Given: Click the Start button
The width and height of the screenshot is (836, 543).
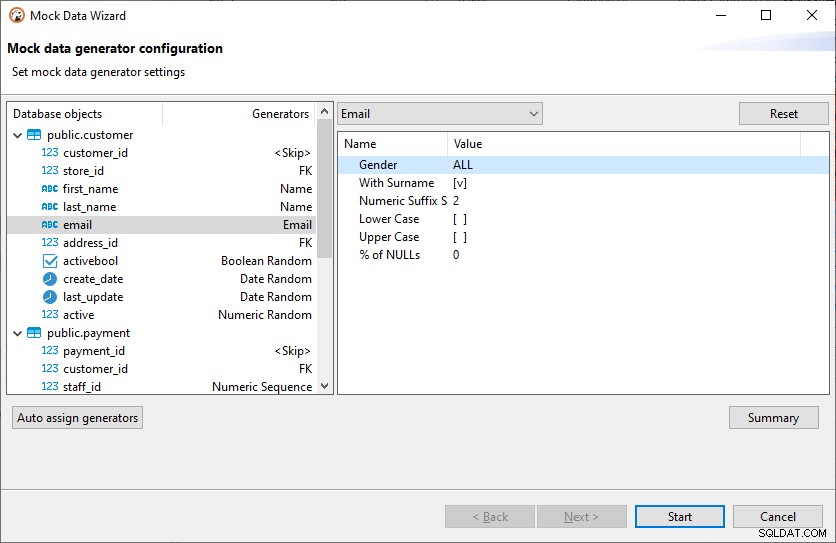Looking at the screenshot, I should (680, 516).
